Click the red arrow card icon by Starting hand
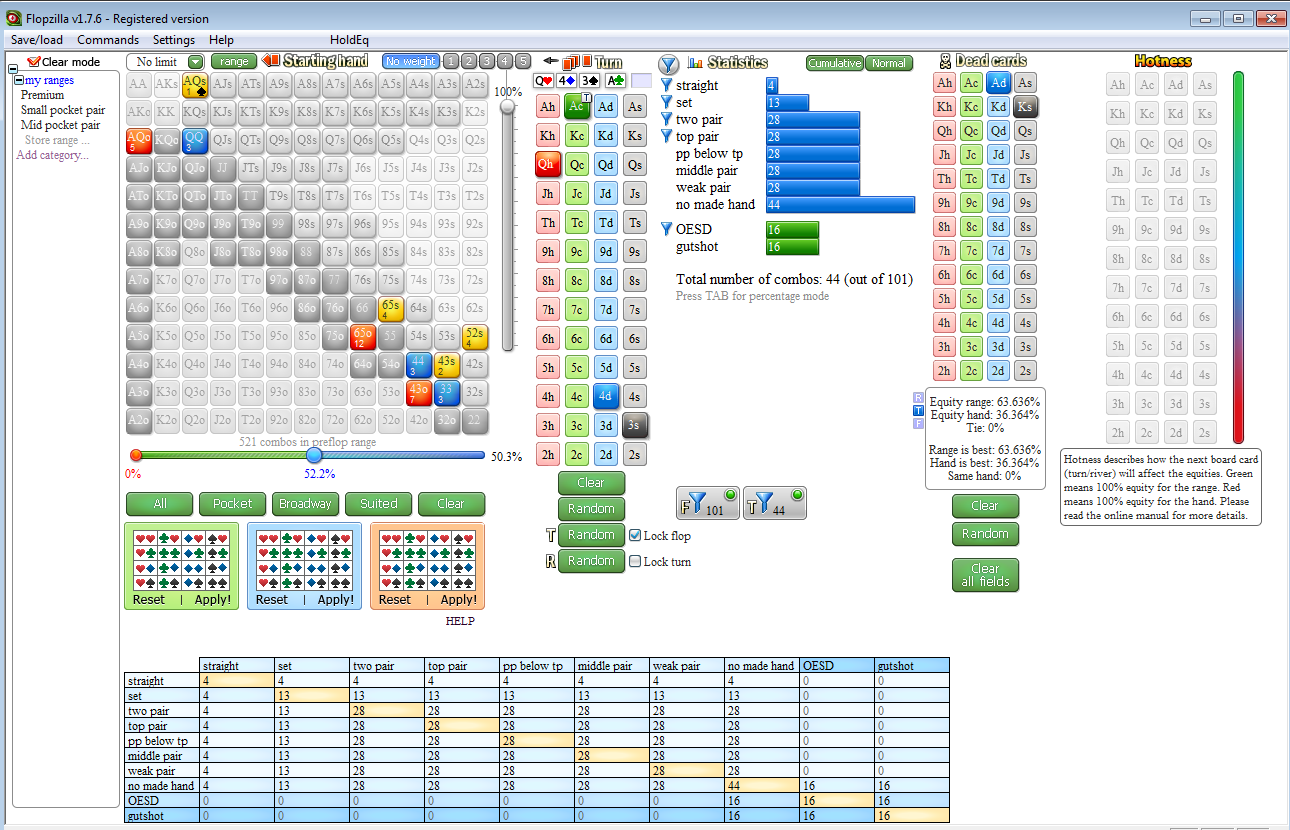 tap(271, 61)
